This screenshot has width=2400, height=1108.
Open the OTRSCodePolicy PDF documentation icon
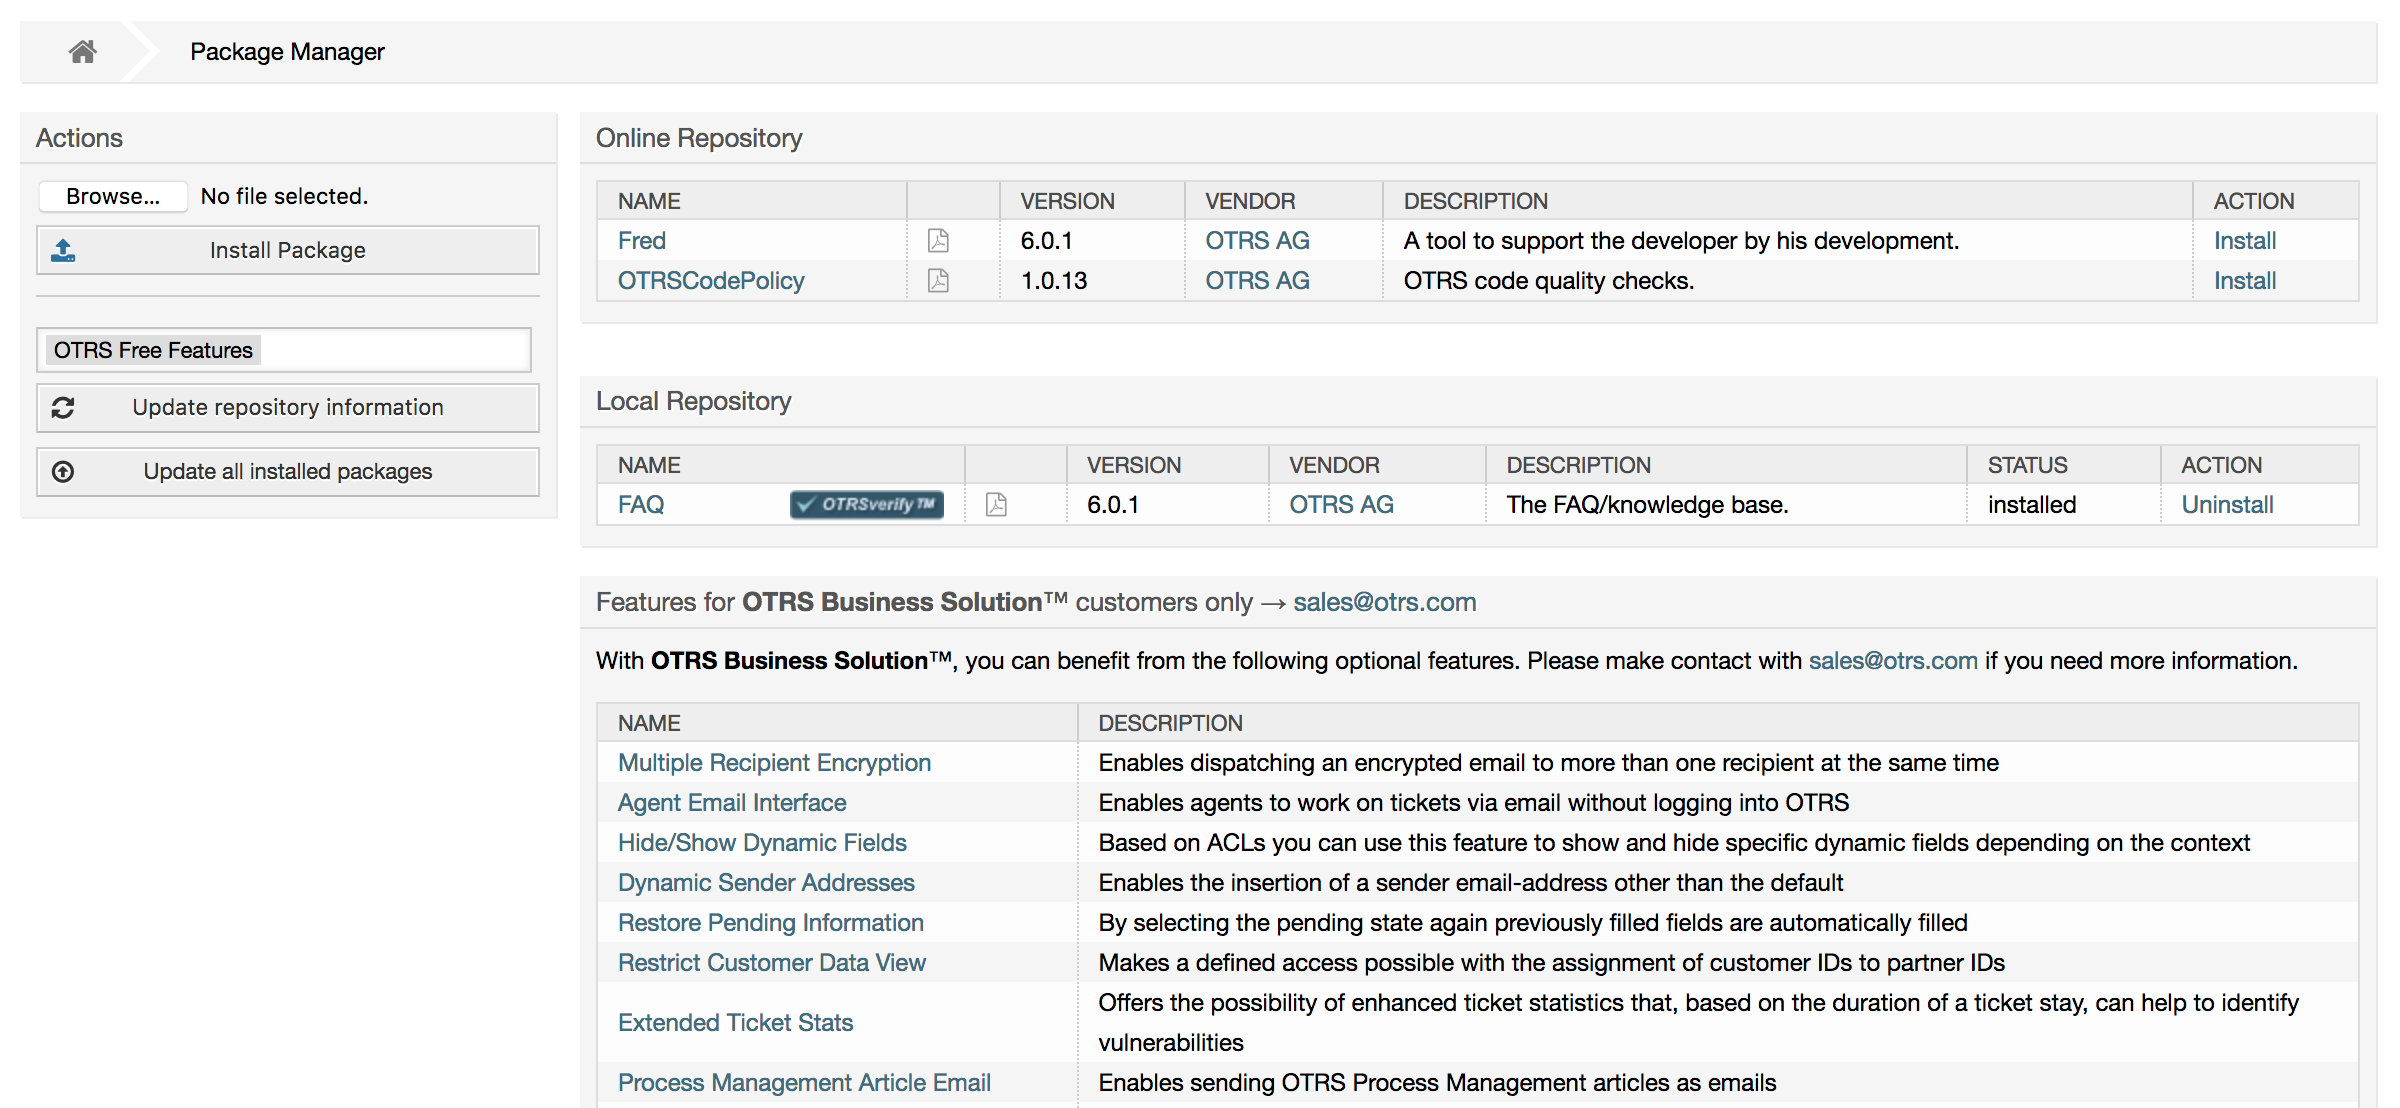click(938, 281)
